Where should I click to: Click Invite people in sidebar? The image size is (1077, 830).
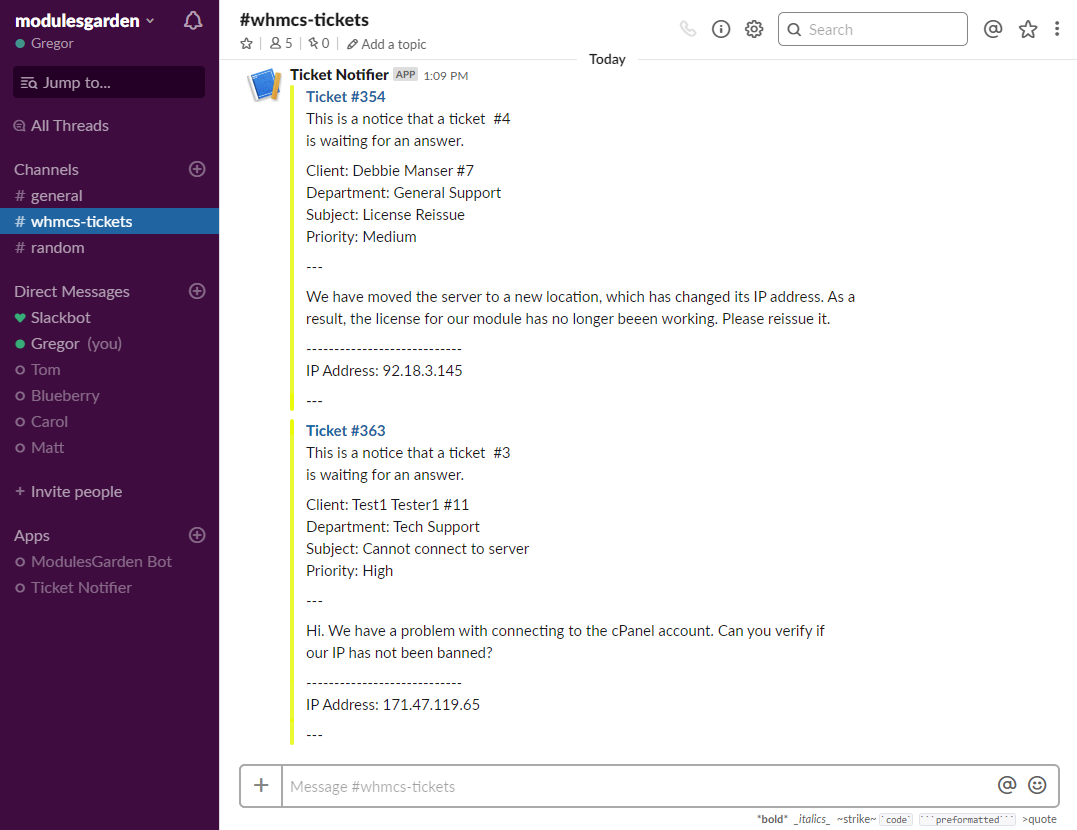76,492
